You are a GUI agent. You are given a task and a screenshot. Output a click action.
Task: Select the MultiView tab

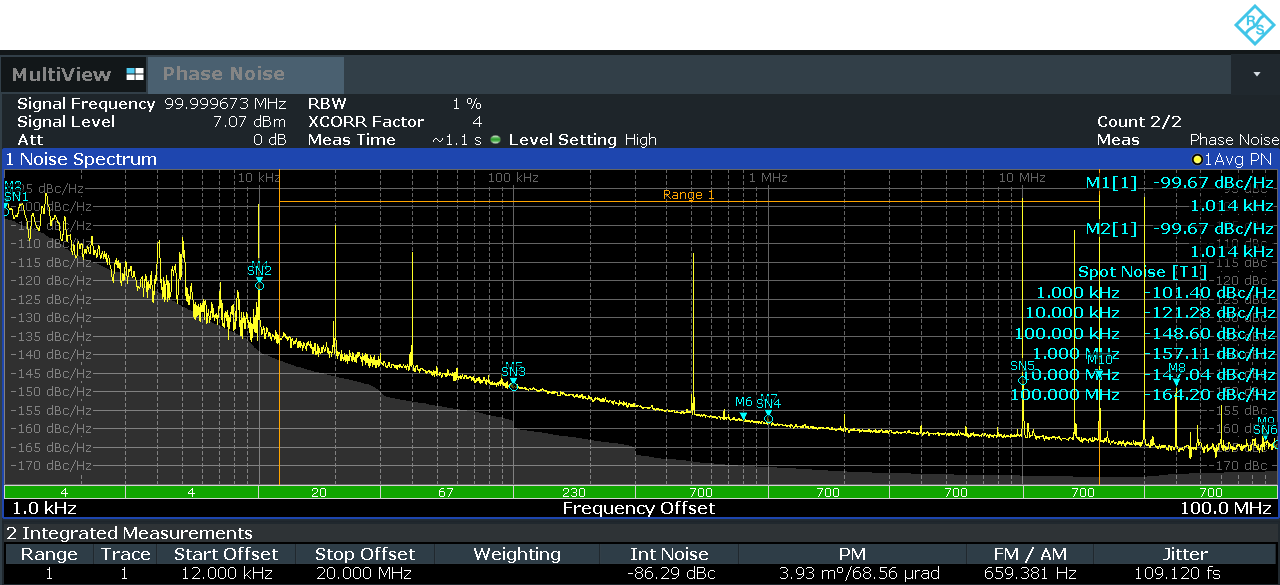pyautogui.click(x=62, y=73)
